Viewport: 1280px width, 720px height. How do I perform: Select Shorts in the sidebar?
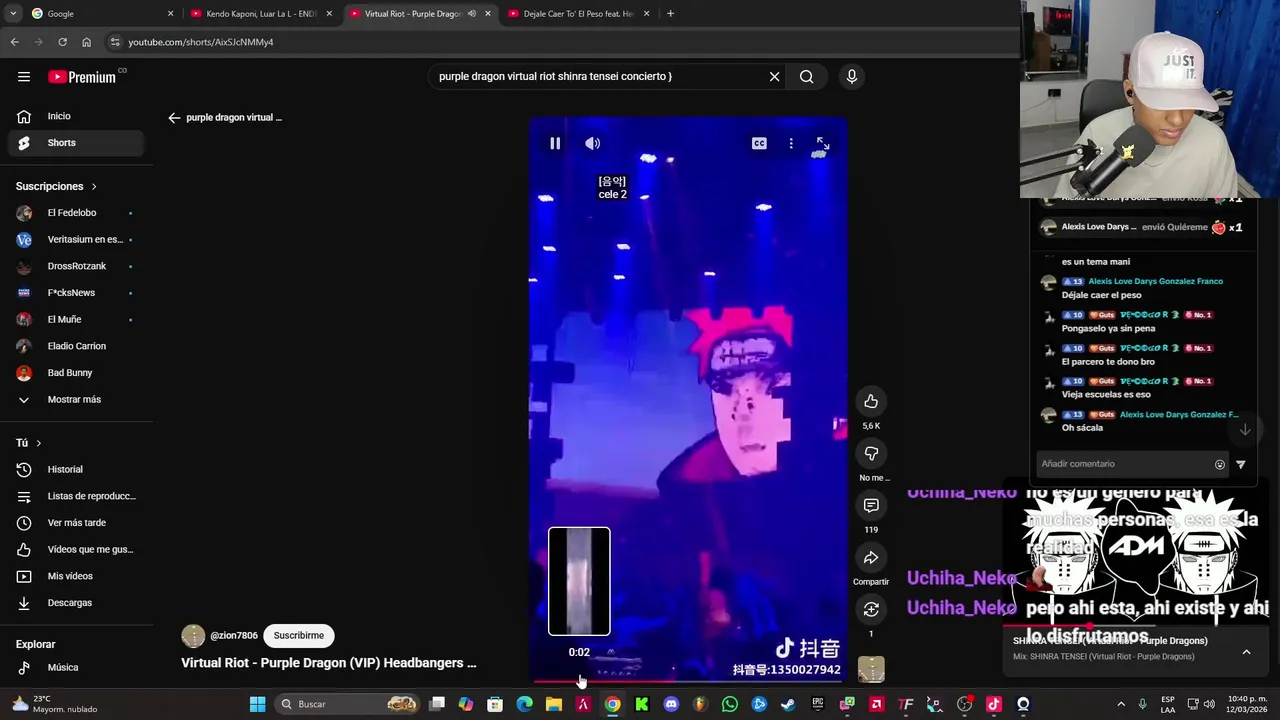pyautogui.click(x=76, y=143)
